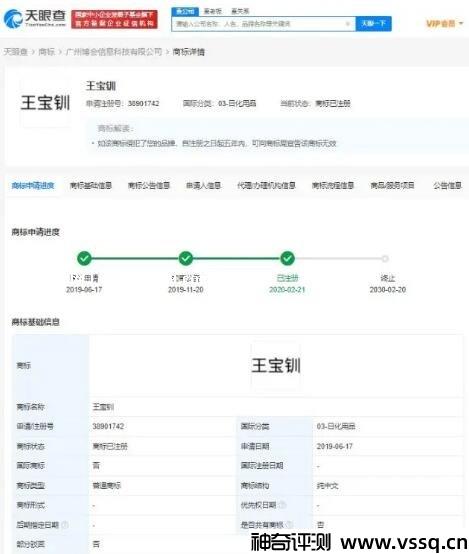This screenshot has height=554, width=469.
Task: Click the 普通商标 trademark type value
Action: pyautogui.click(x=106, y=486)
